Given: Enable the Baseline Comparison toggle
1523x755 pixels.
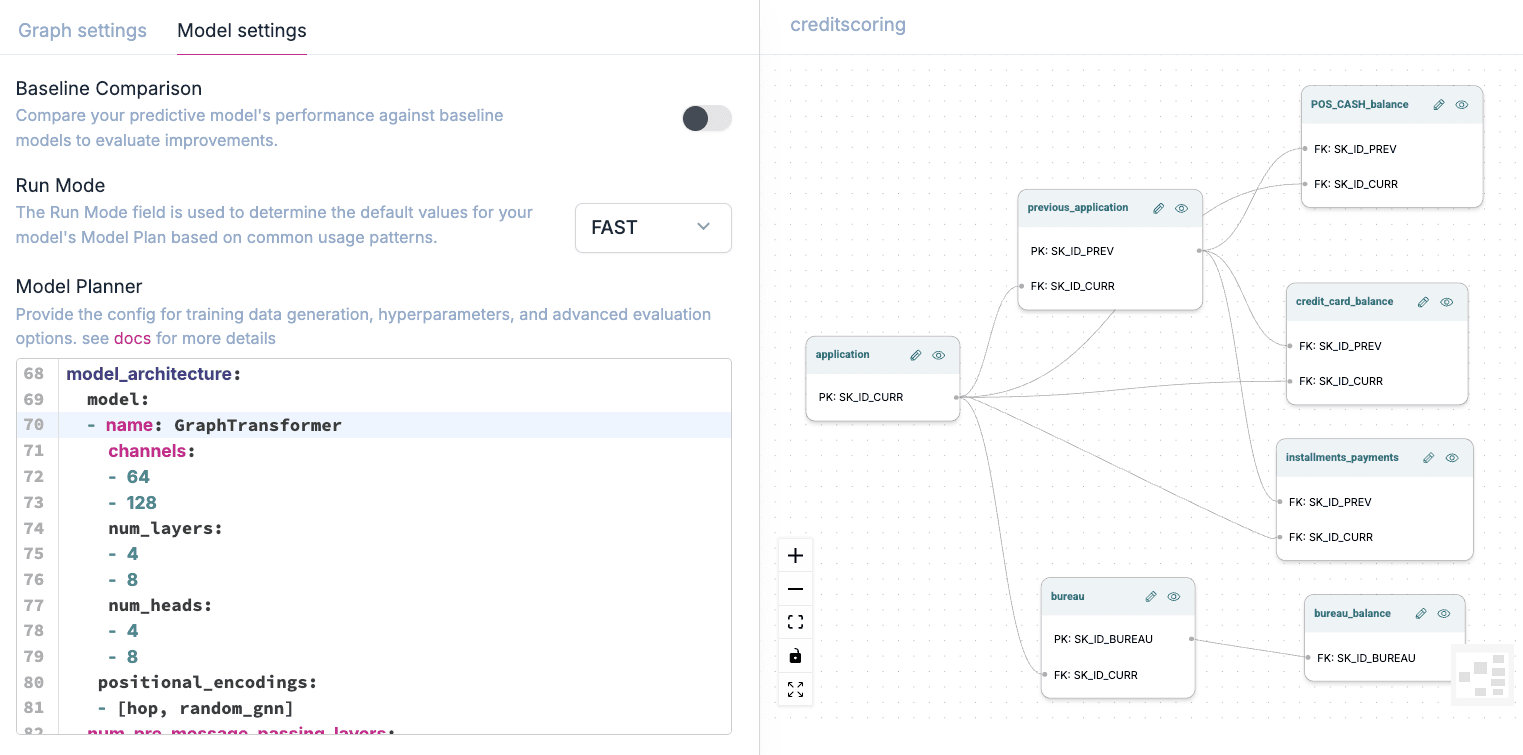Looking at the screenshot, I should point(706,119).
